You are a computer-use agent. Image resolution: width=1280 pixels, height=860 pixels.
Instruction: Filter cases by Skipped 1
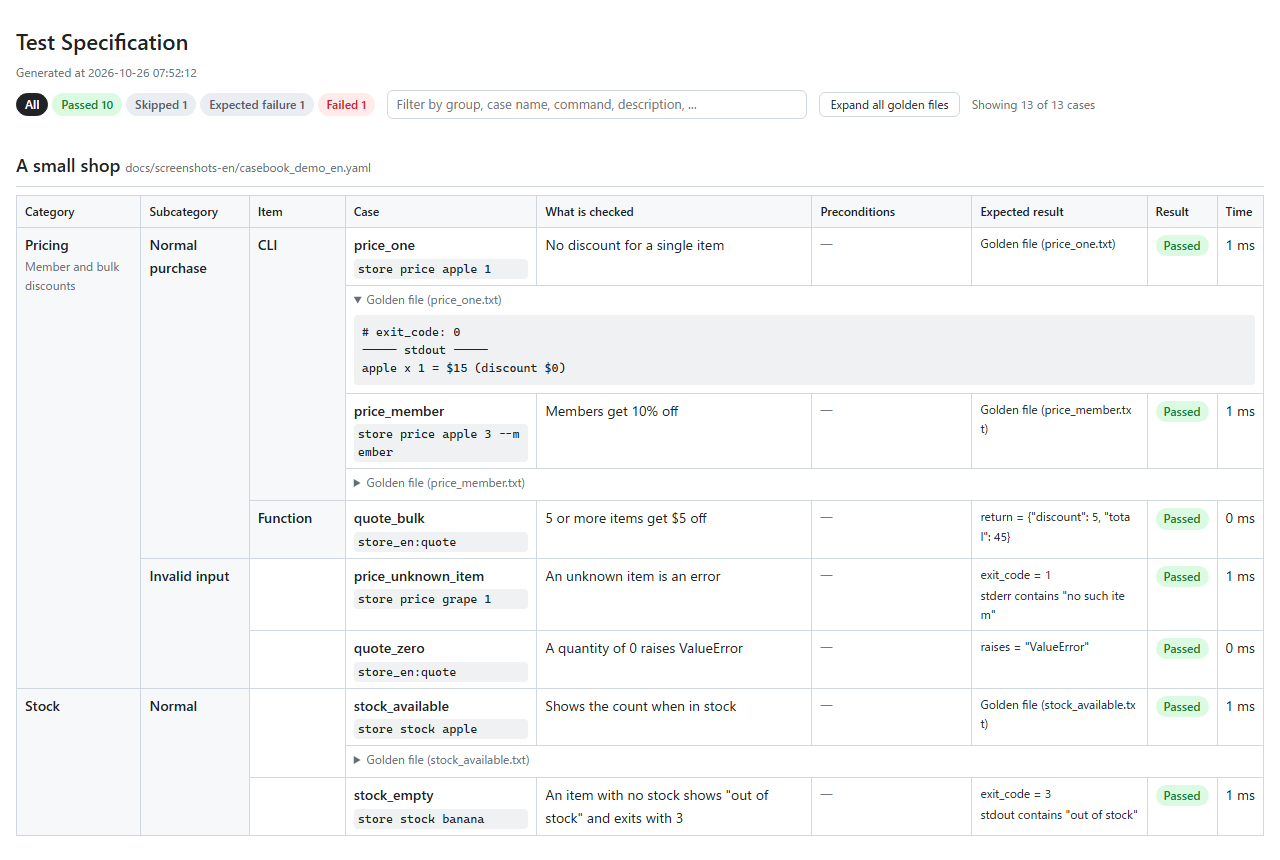[x=161, y=105]
